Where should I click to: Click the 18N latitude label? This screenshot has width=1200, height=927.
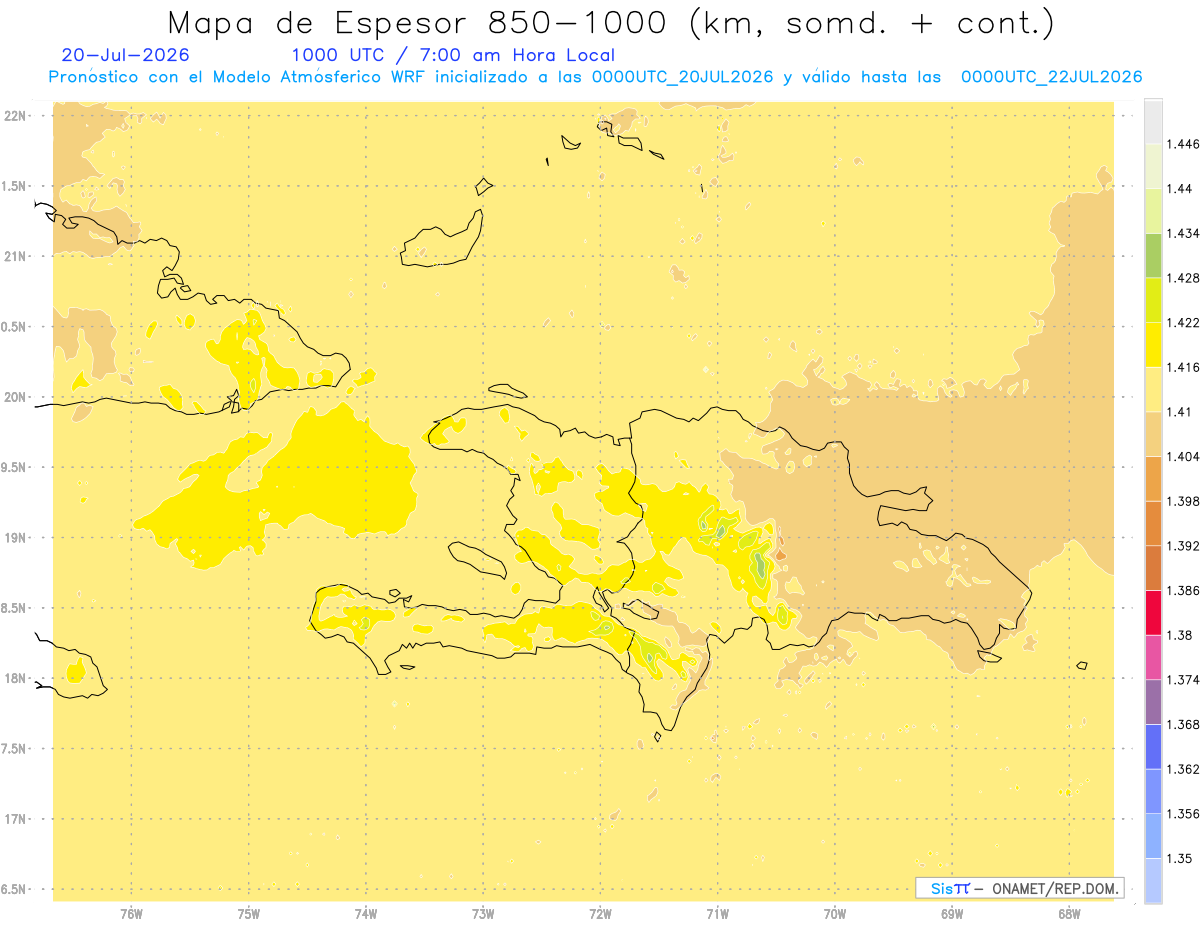click(x=16, y=678)
